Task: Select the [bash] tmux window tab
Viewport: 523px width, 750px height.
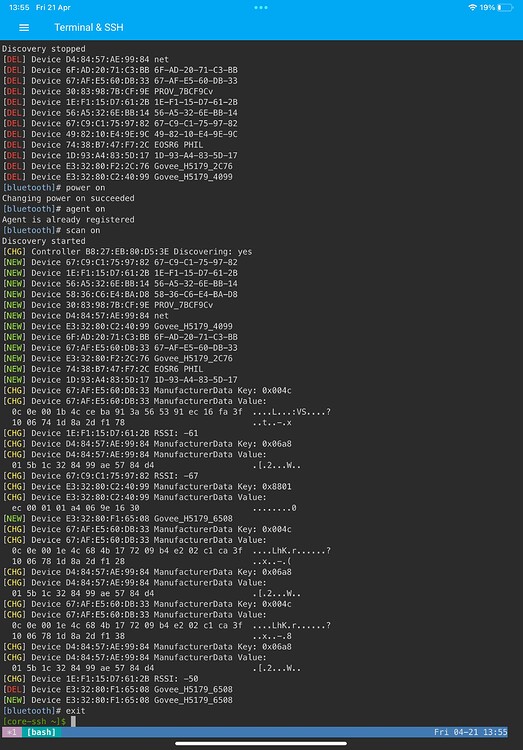Action: [41, 732]
